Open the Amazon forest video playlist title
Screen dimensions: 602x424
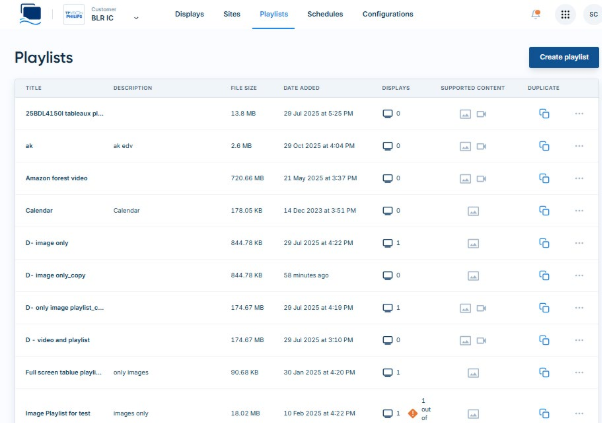tap(56, 178)
